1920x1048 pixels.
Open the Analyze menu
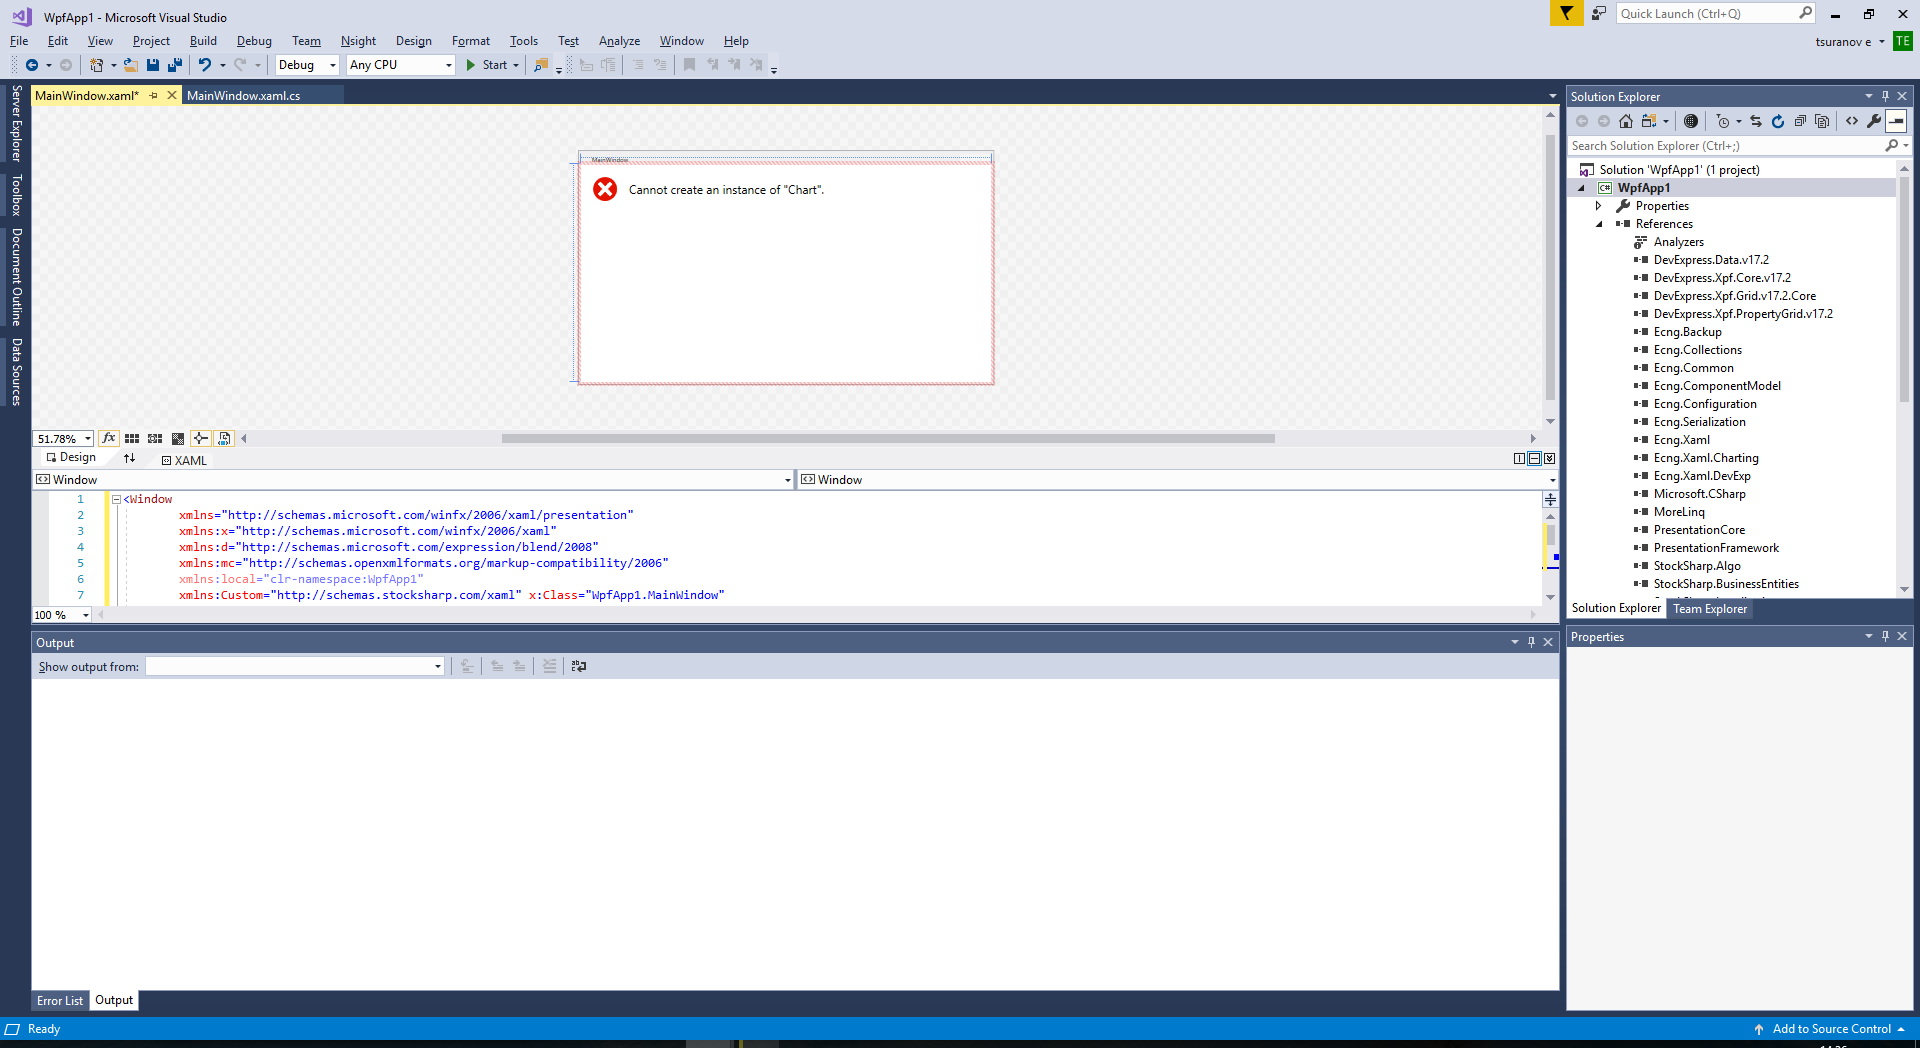point(619,41)
